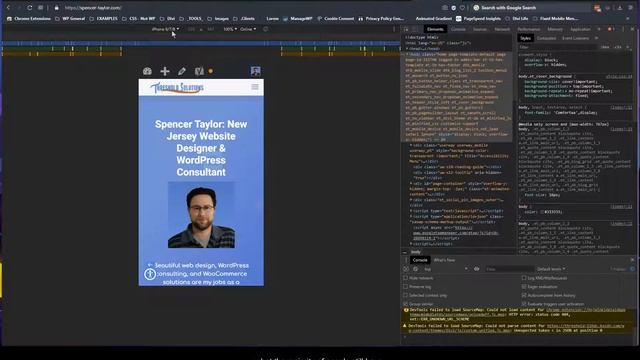The width and height of the screenshot is (640, 360).
Task: Click .cls button in Styles pane
Action: pyautogui.click(x=618, y=47)
